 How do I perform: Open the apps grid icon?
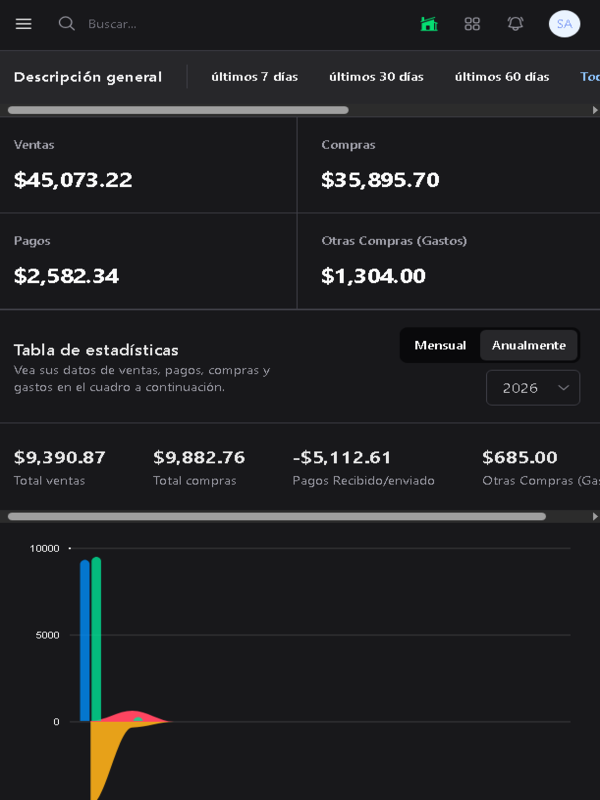[x=472, y=24]
